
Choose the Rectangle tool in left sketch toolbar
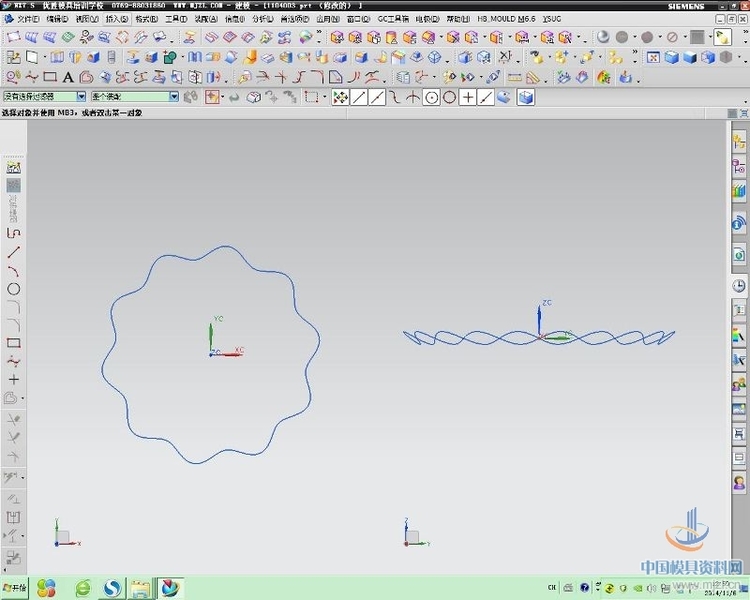[14, 343]
